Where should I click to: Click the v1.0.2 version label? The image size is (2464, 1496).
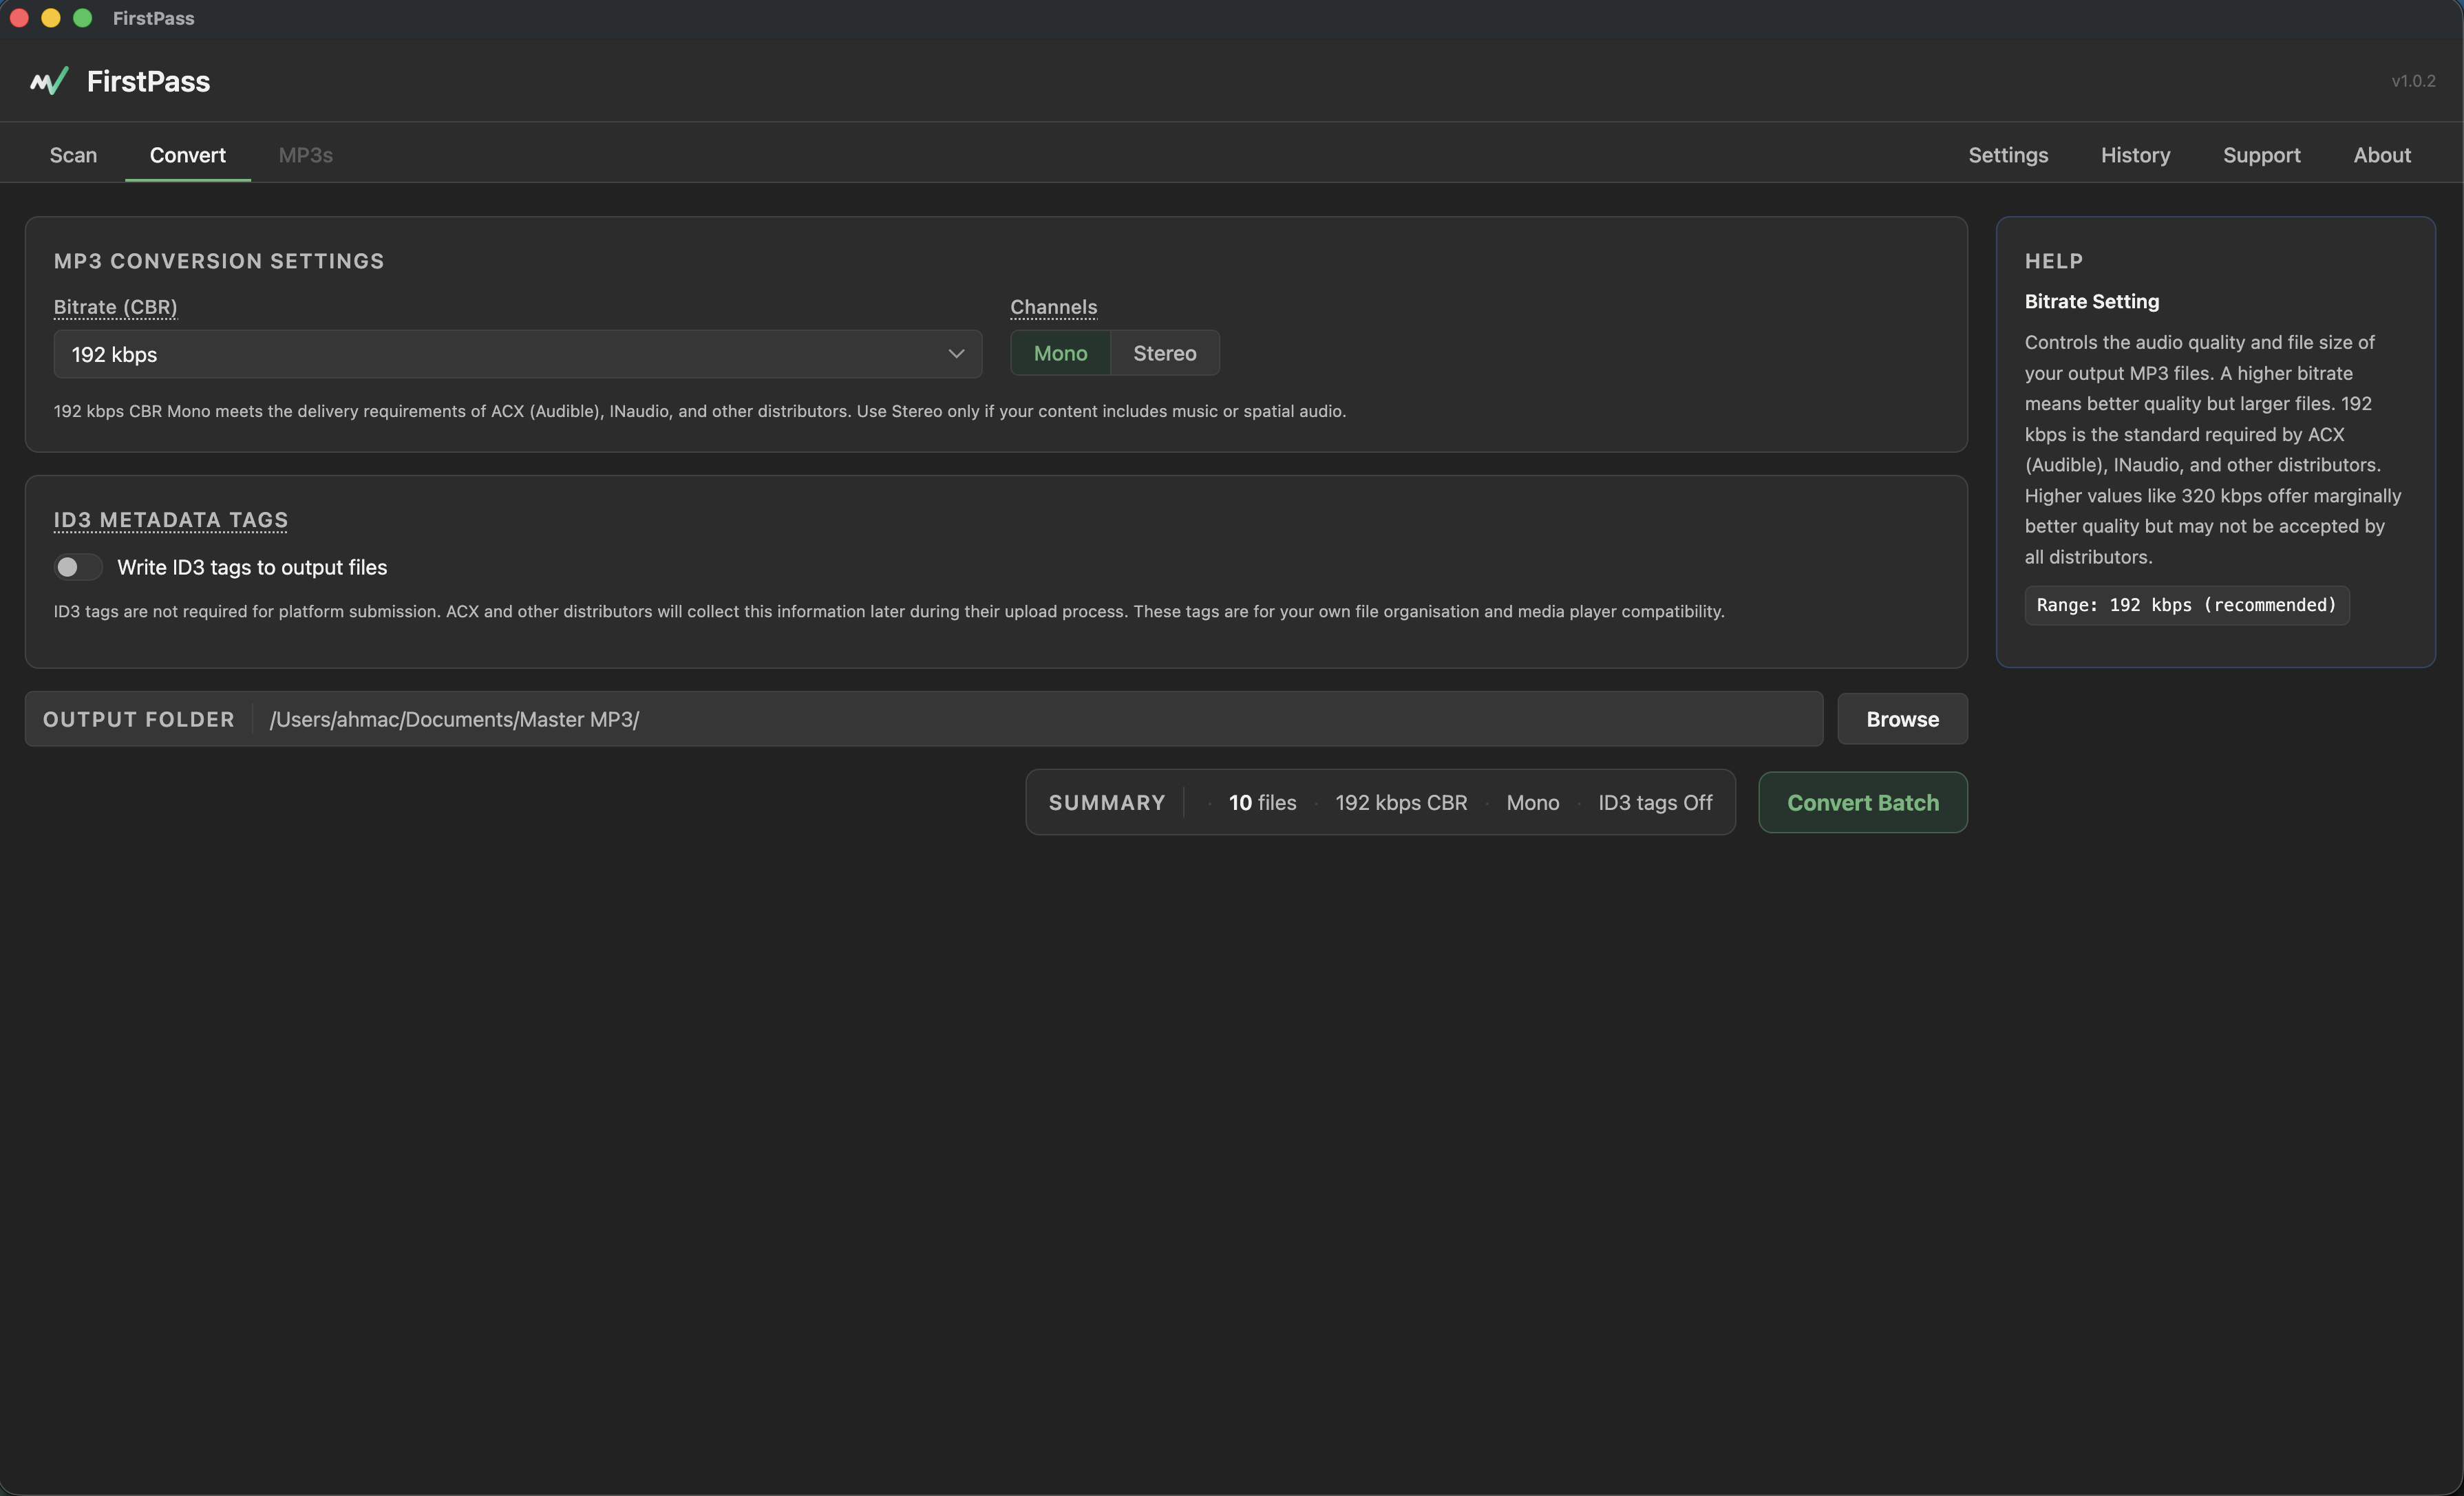(2413, 81)
